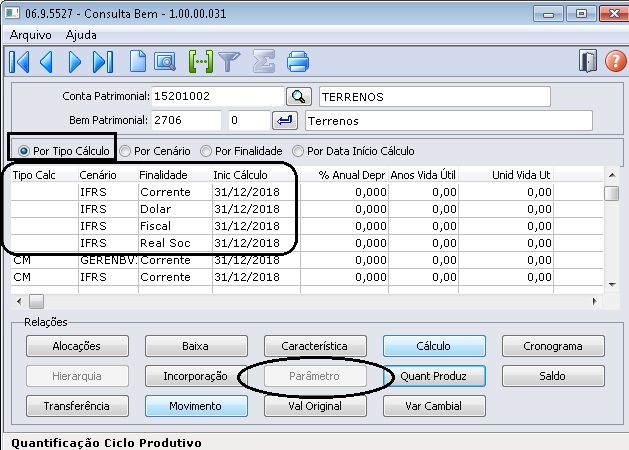This screenshot has width=629, height=450.
Task: Click magnifier next to Conta Patrimonial
Action: point(298,97)
